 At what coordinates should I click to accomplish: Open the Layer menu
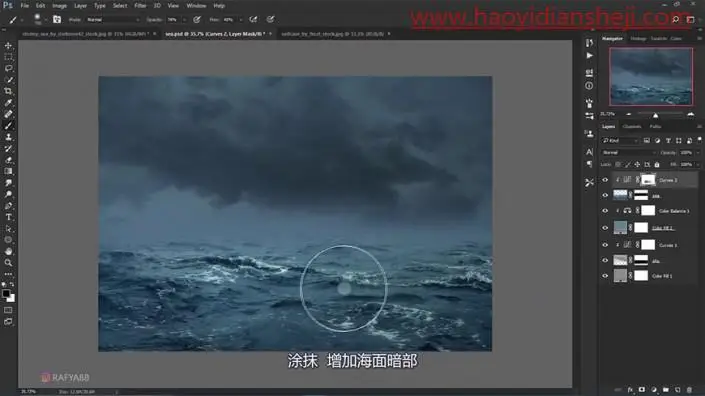click(x=80, y=6)
